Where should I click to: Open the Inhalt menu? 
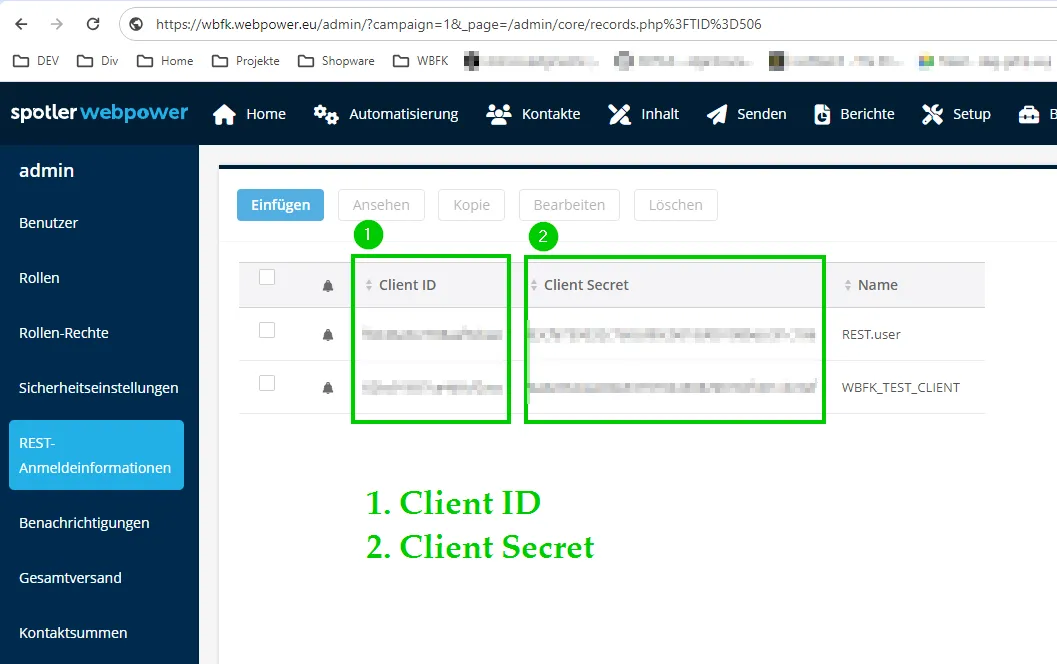[659, 114]
